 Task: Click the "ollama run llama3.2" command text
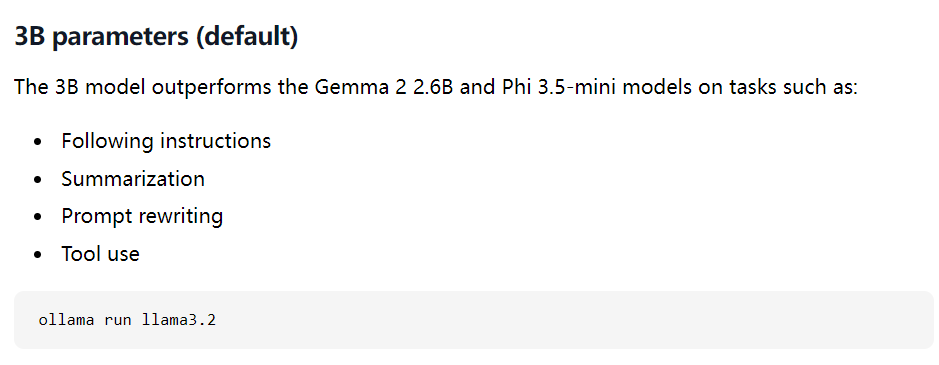point(127,319)
